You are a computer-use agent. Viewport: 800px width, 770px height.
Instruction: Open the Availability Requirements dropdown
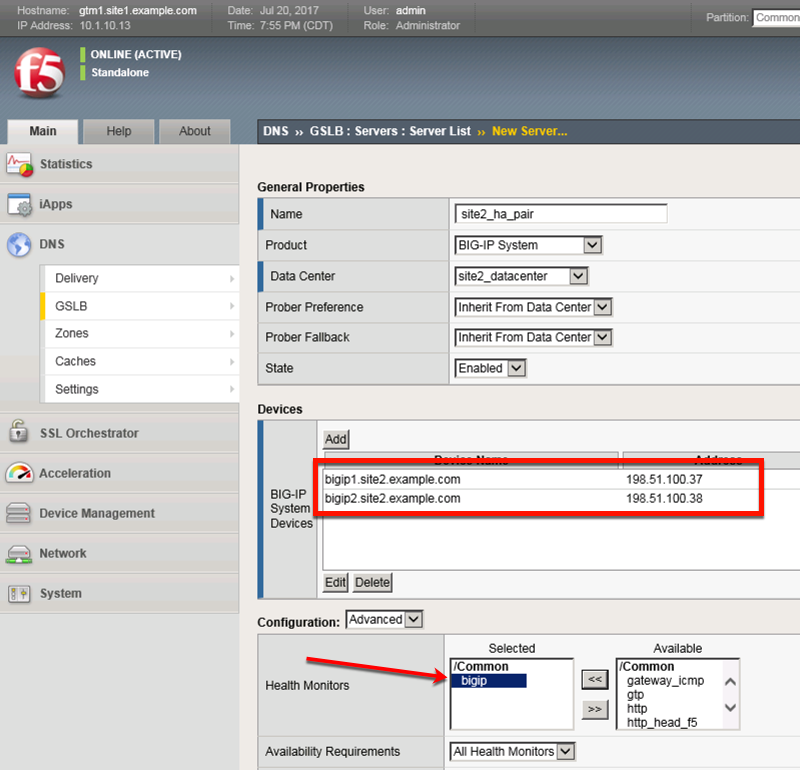click(x=513, y=751)
